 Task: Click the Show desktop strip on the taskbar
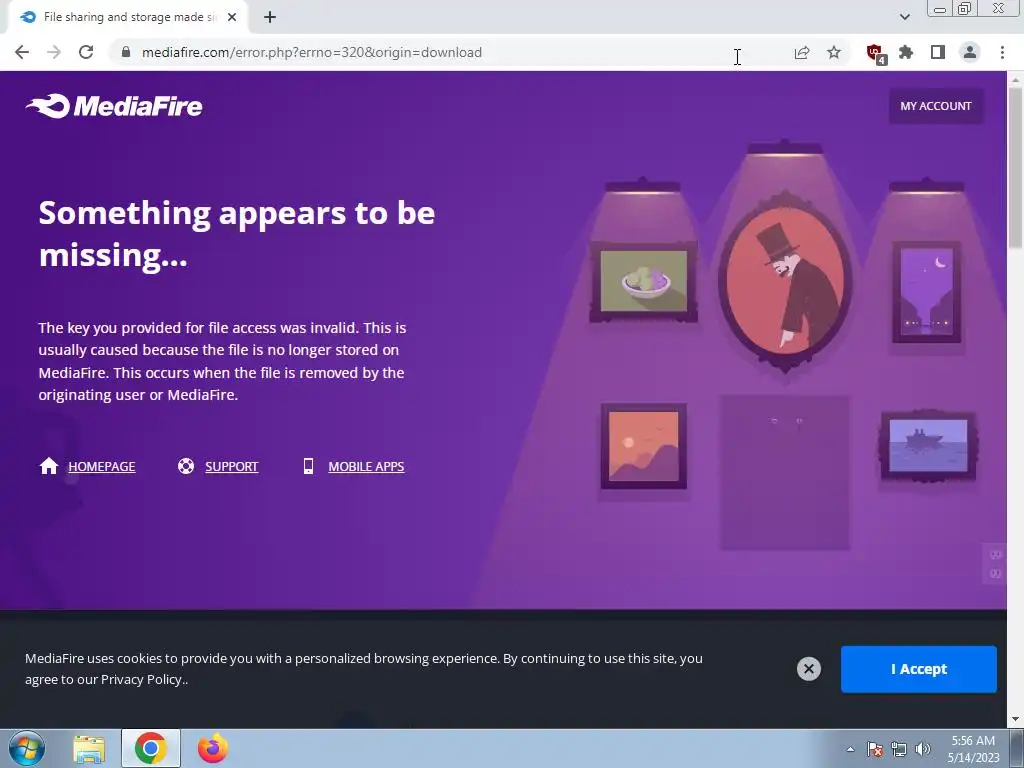point(1017,748)
